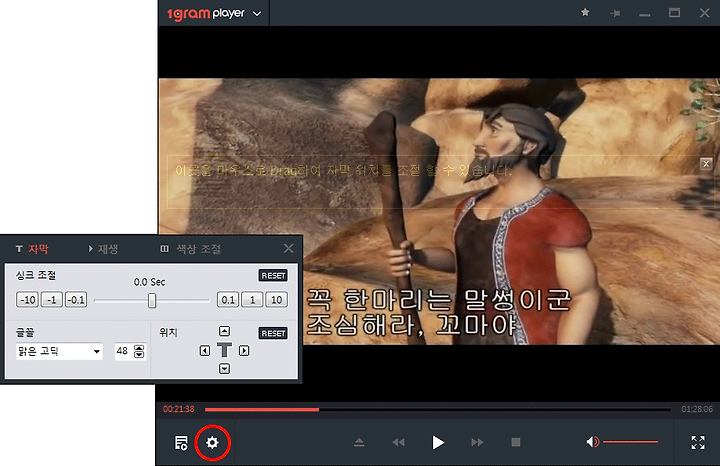Click the red playback progress bar
Image resolution: width=720 pixels, height=466 pixels.
[x=262, y=409]
